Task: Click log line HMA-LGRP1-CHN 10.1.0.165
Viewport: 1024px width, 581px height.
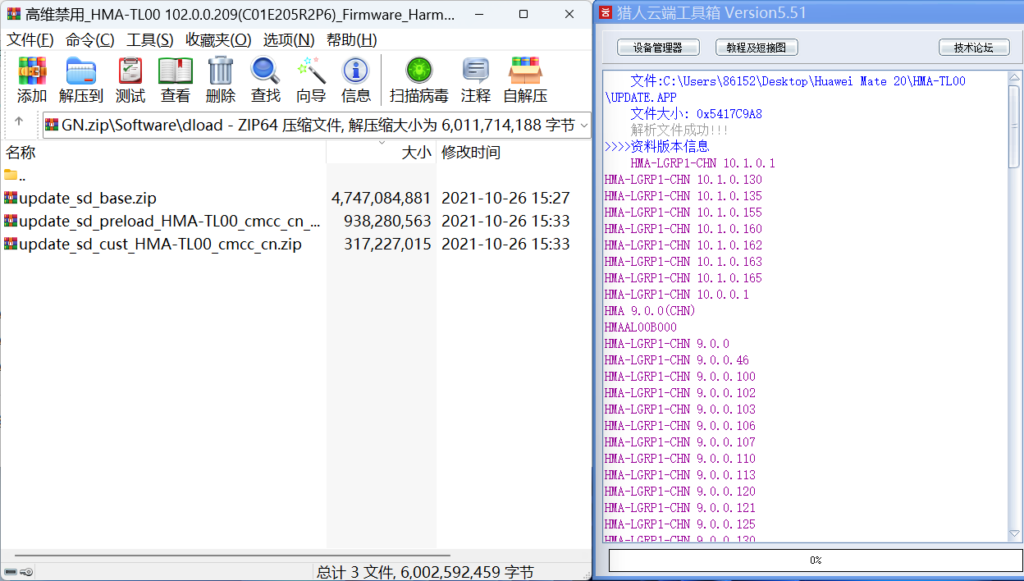Action: (683, 278)
